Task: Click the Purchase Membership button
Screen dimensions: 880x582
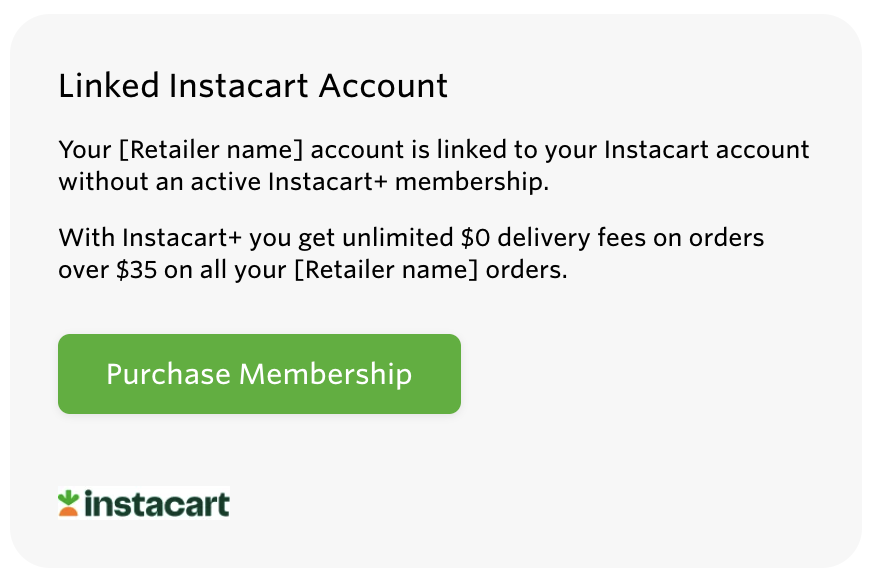Action: pyautogui.click(x=259, y=374)
